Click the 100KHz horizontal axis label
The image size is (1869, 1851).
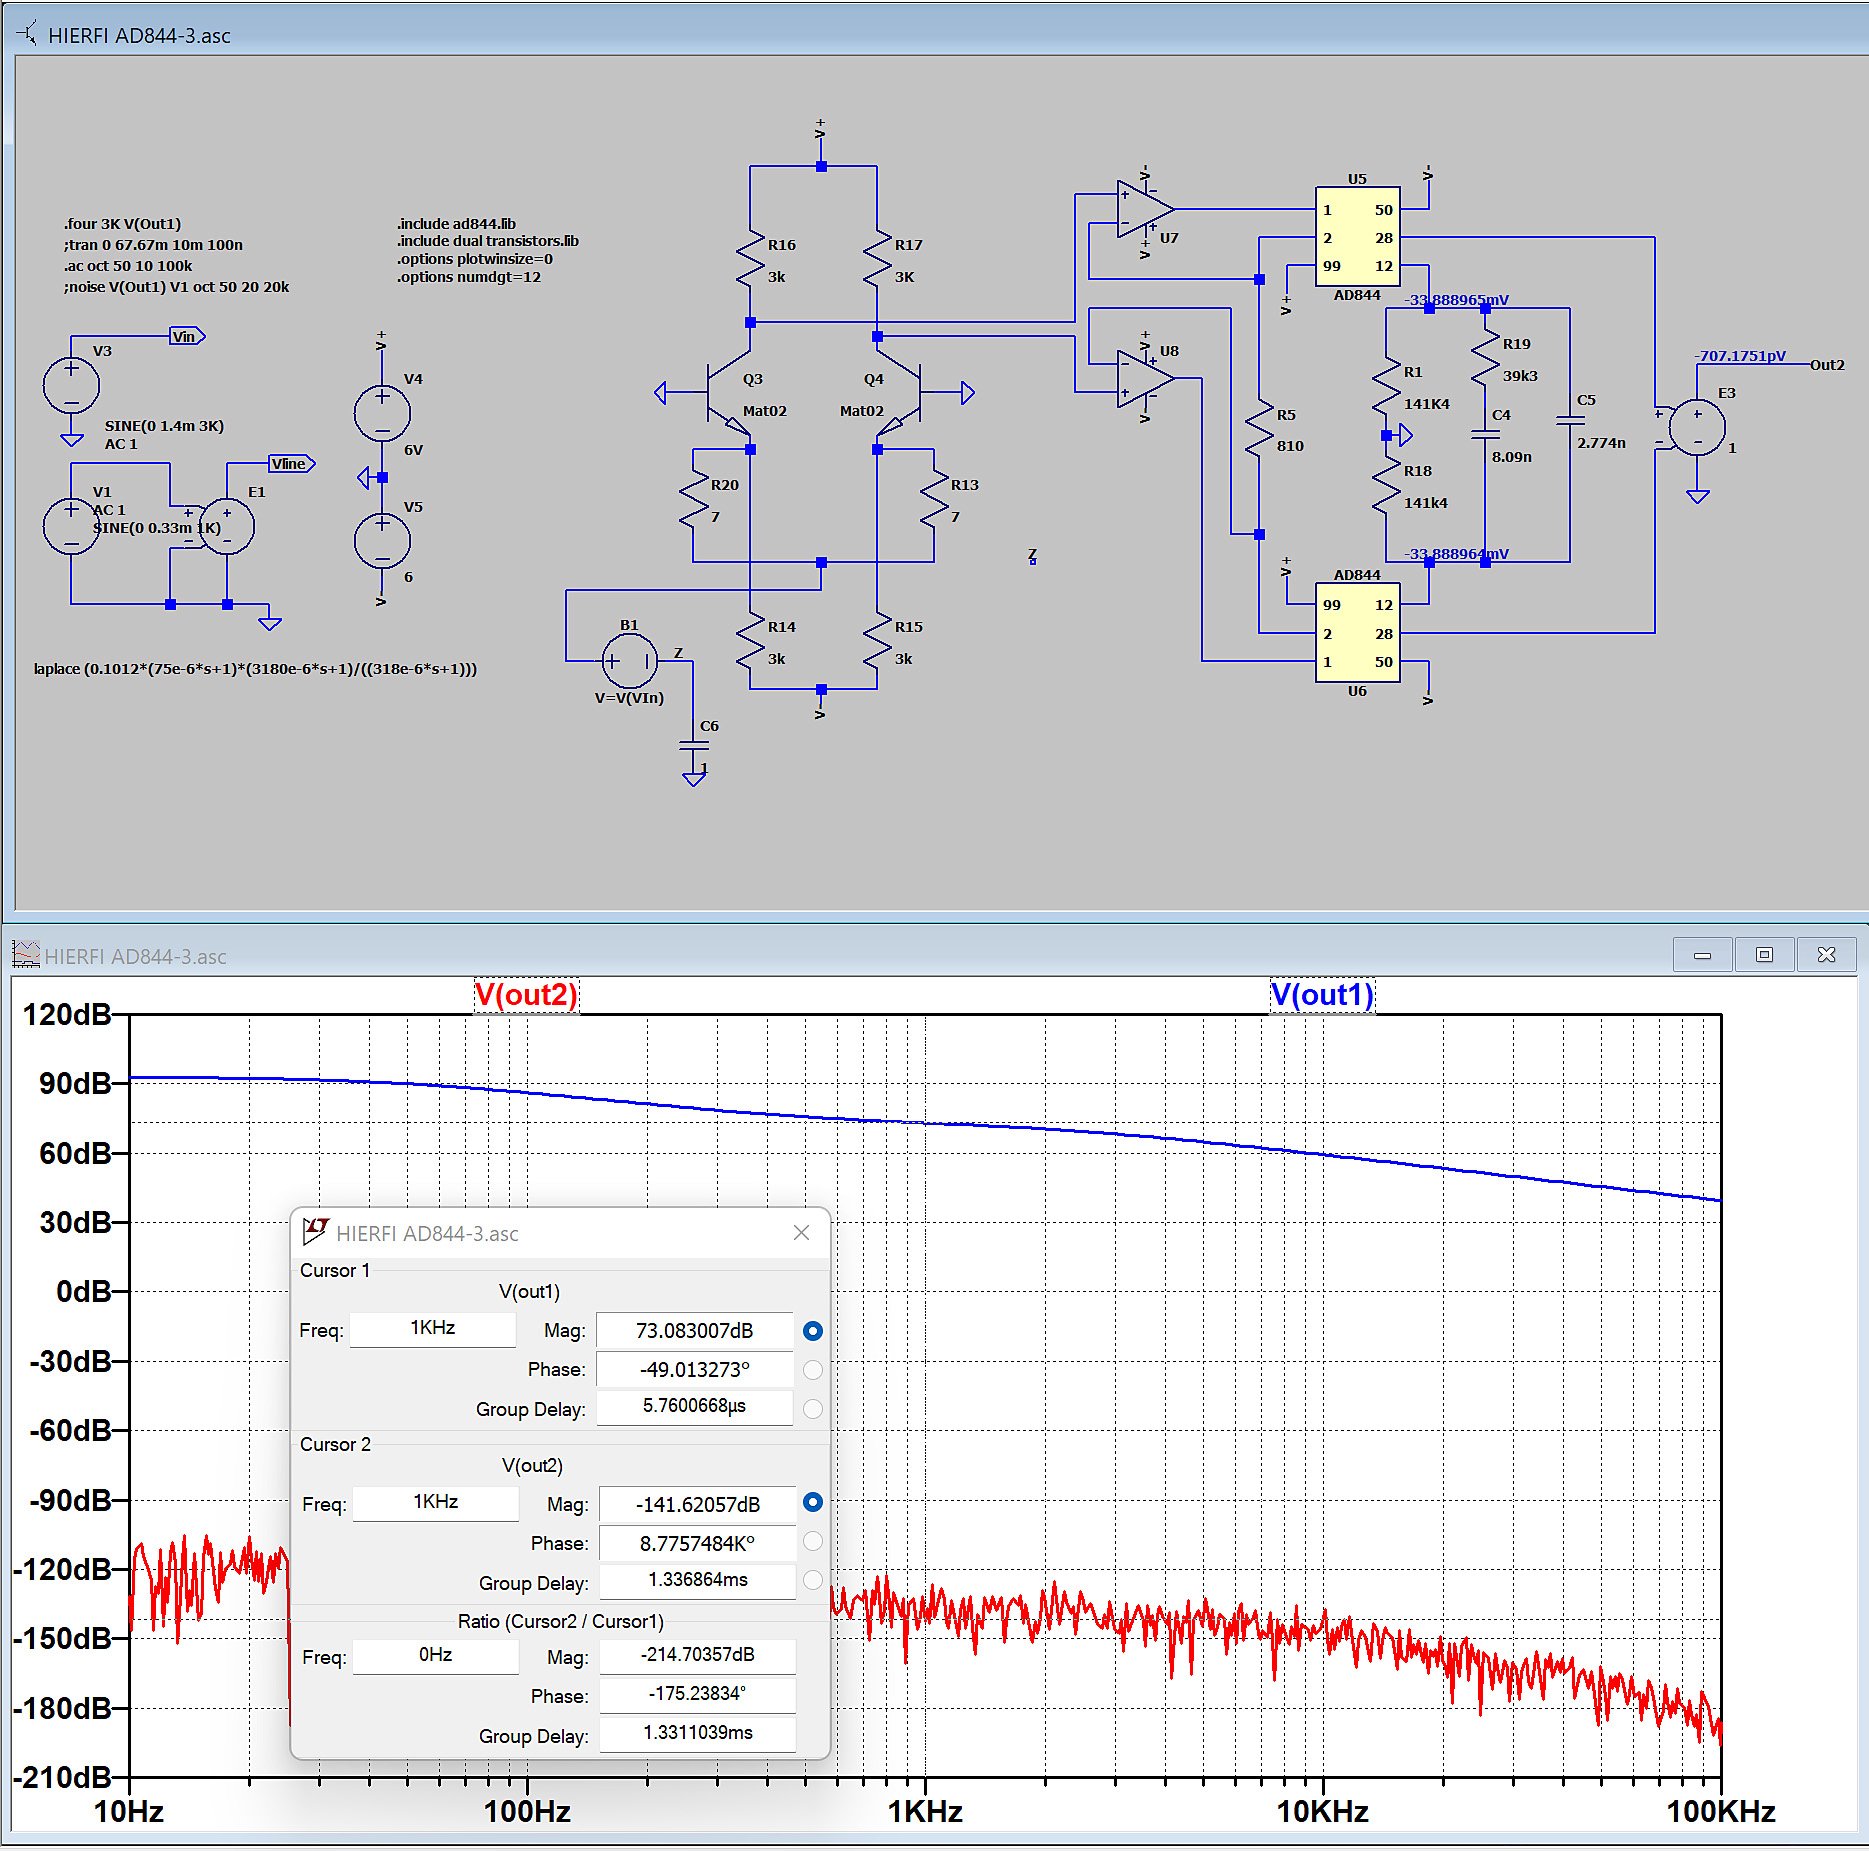tap(1720, 1811)
